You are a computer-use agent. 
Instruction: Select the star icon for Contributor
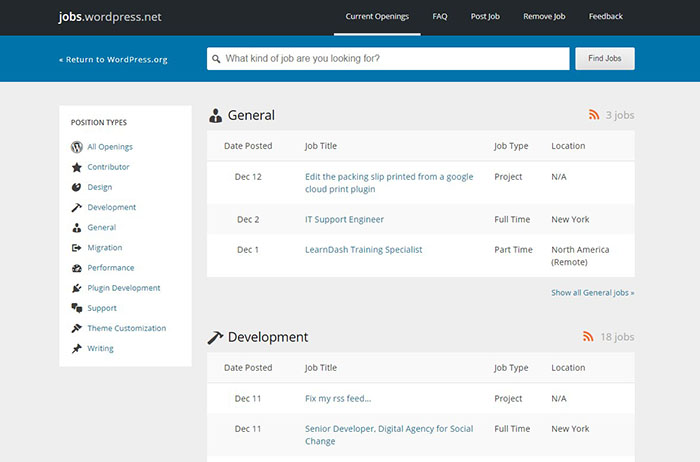pos(77,167)
